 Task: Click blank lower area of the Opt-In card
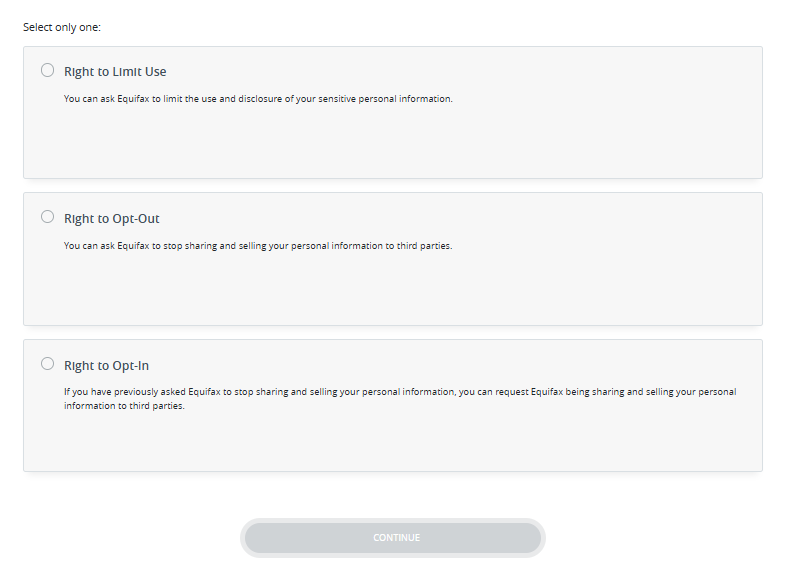400,445
